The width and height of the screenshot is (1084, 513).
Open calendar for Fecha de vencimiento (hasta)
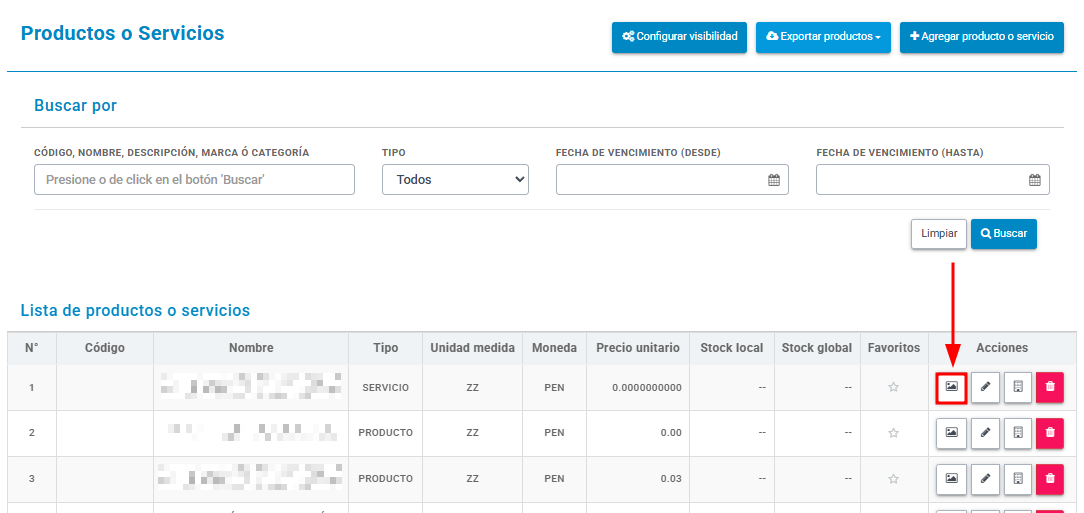point(1034,180)
